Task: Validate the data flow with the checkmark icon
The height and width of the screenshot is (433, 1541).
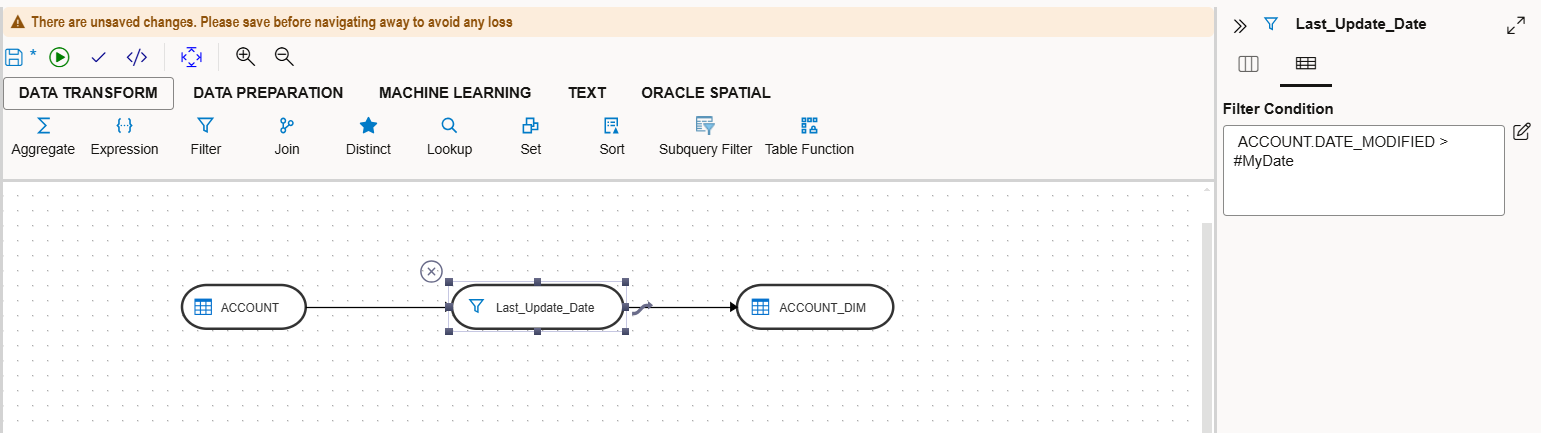Action: [x=98, y=57]
